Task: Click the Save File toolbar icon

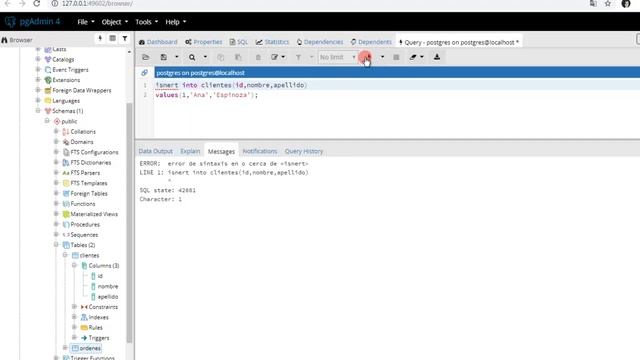Action: click(x=164, y=57)
